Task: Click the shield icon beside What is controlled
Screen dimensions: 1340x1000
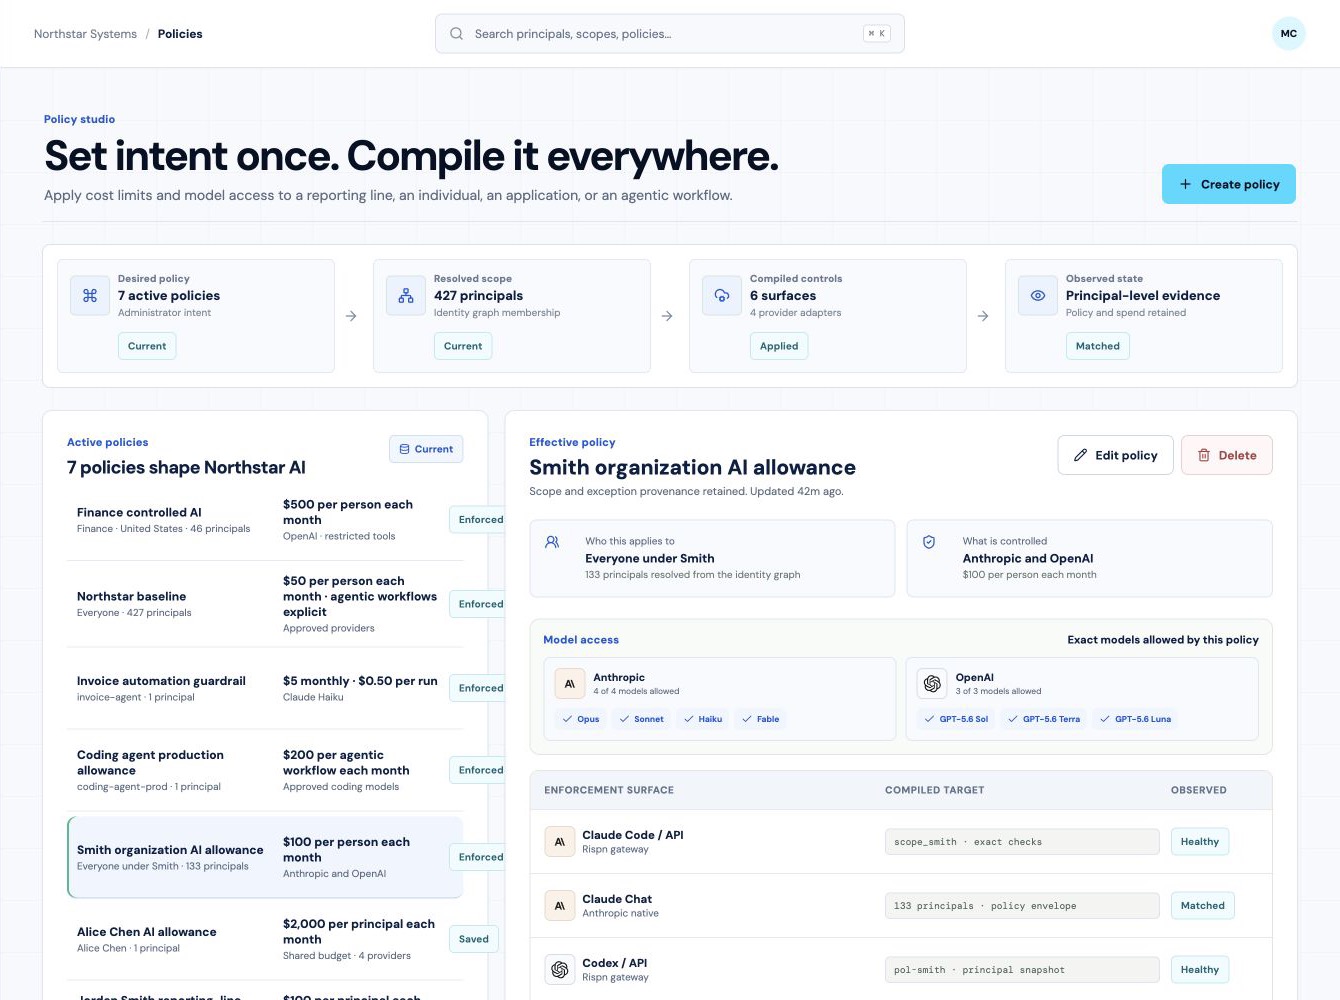Action: click(929, 542)
